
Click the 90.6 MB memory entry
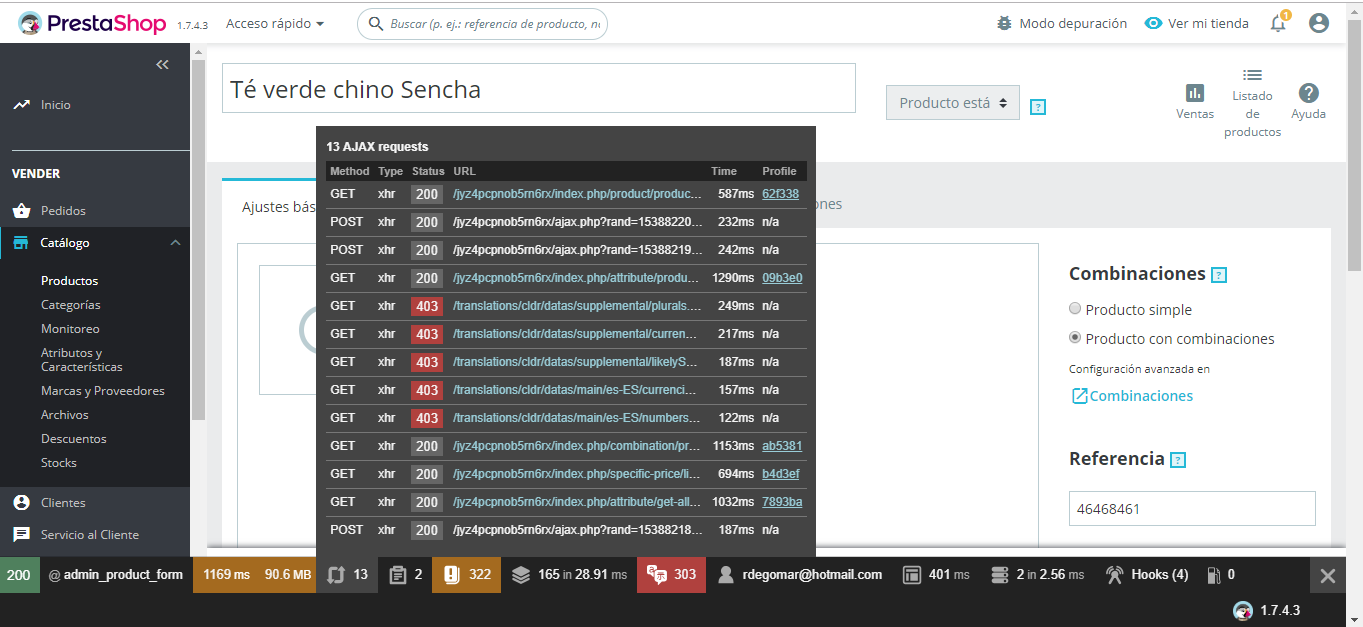(x=288, y=574)
